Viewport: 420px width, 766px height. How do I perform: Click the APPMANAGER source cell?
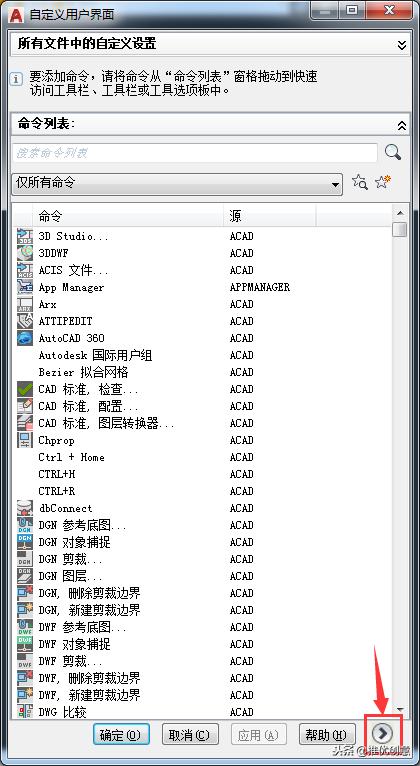pyautogui.click(x=260, y=287)
